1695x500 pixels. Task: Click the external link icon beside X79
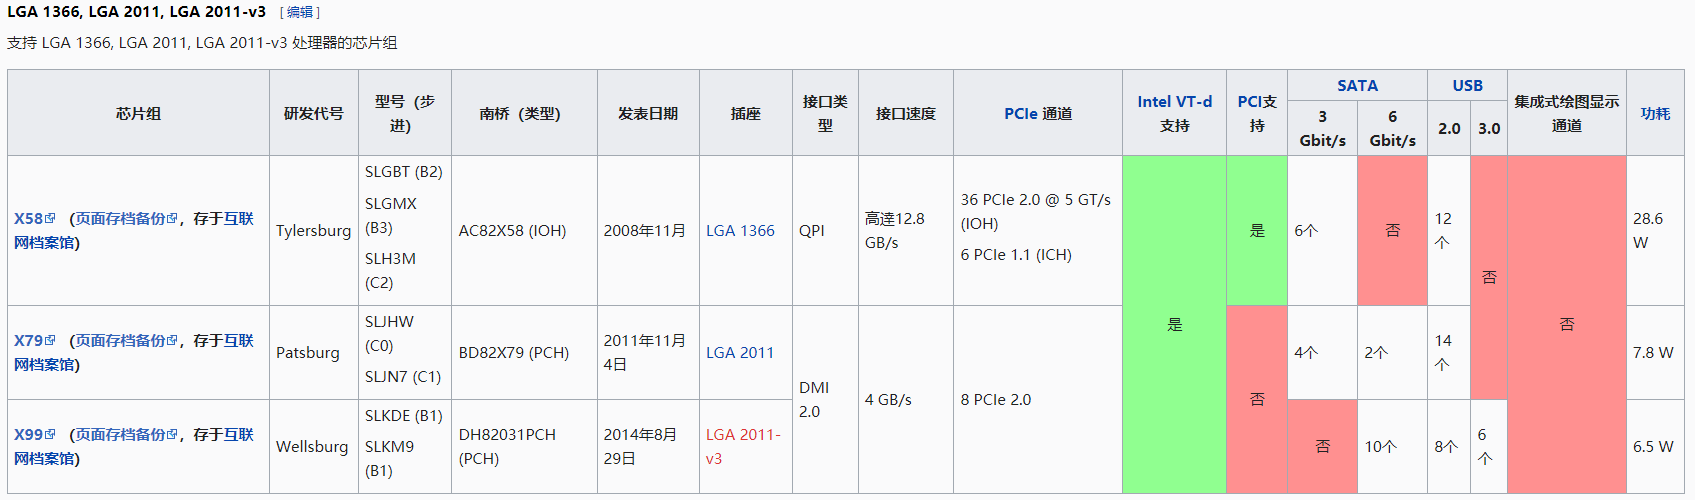(50, 340)
